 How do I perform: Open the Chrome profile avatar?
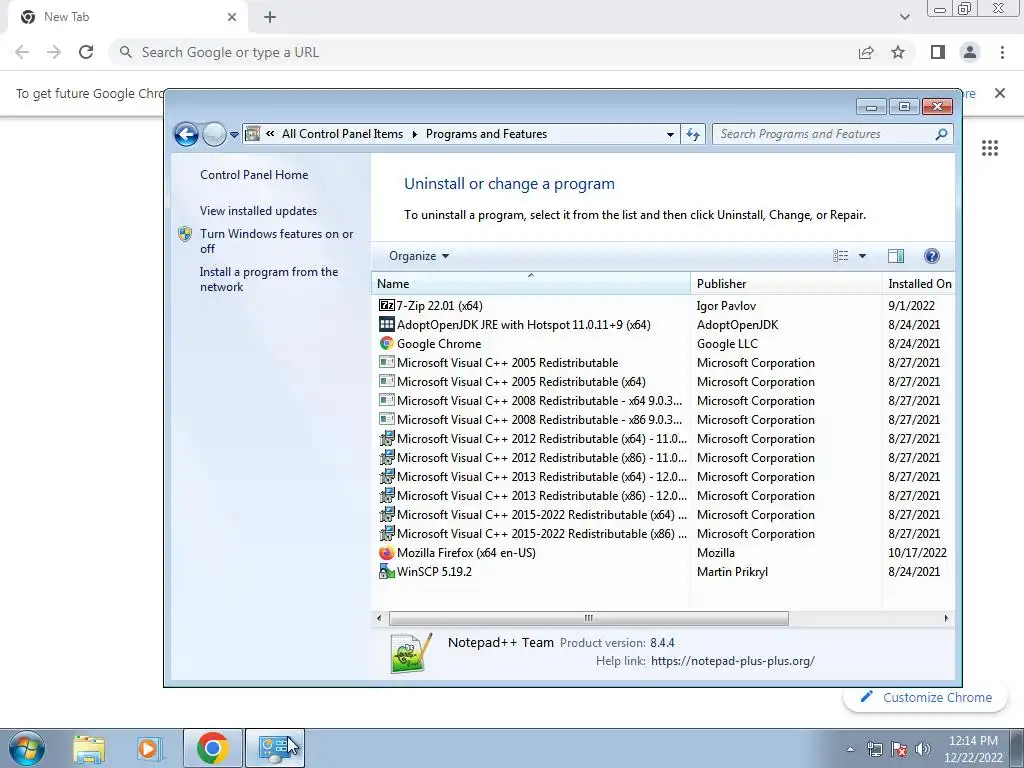click(970, 52)
